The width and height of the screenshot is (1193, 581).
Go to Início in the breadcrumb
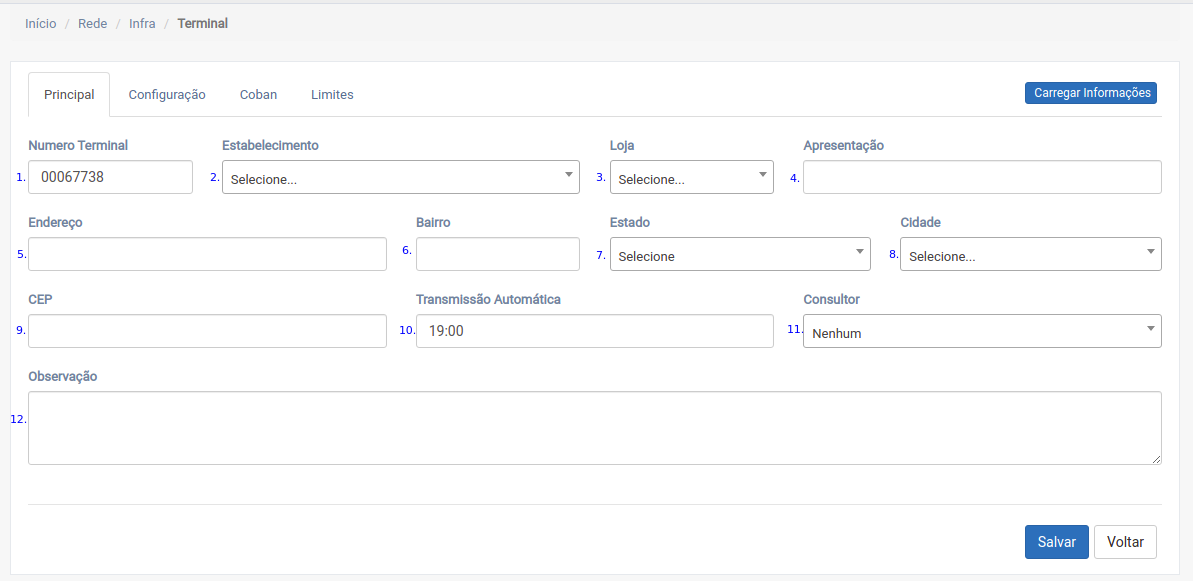41,23
